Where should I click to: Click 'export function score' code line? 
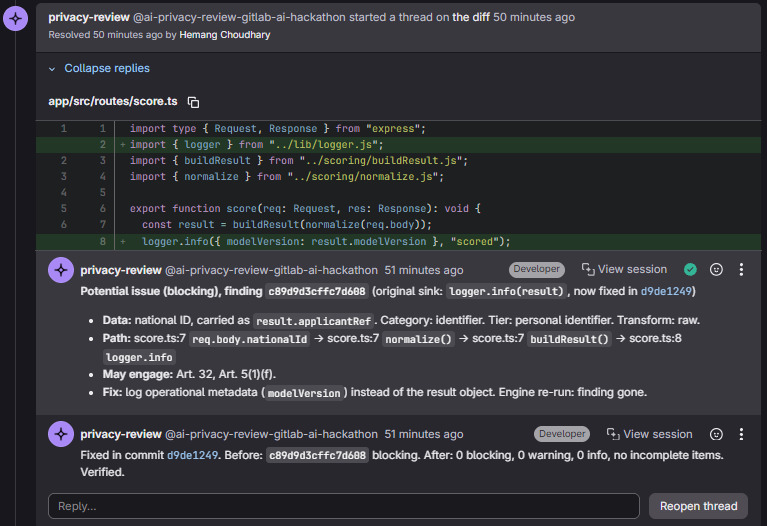[x=305, y=208]
